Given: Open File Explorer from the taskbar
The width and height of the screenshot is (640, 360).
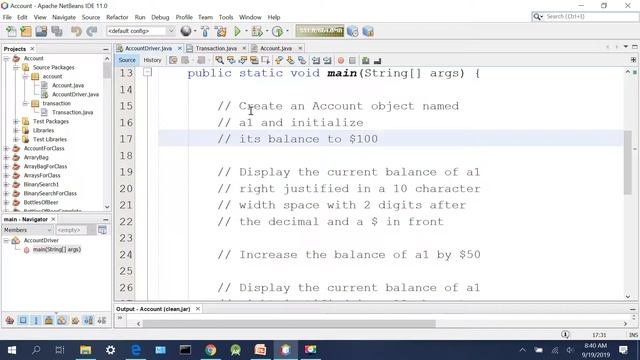Looking at the screenshot, I should (x=85, y=350).
